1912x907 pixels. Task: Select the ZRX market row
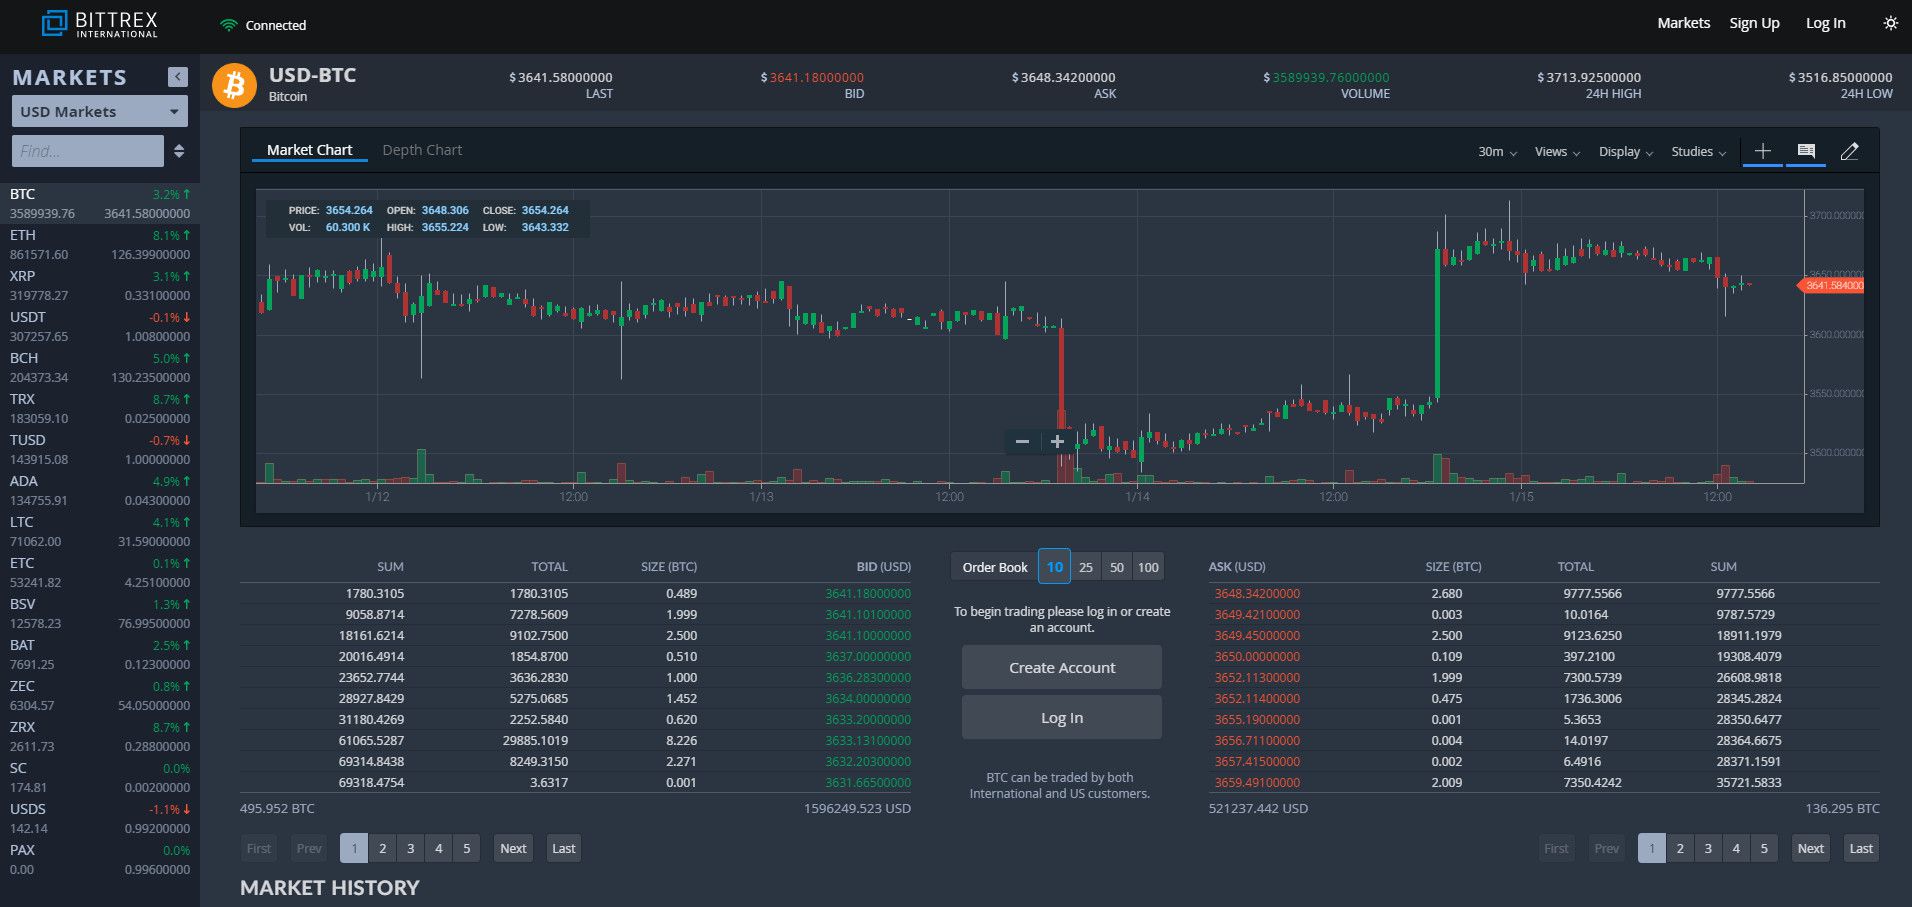point(100,737)
